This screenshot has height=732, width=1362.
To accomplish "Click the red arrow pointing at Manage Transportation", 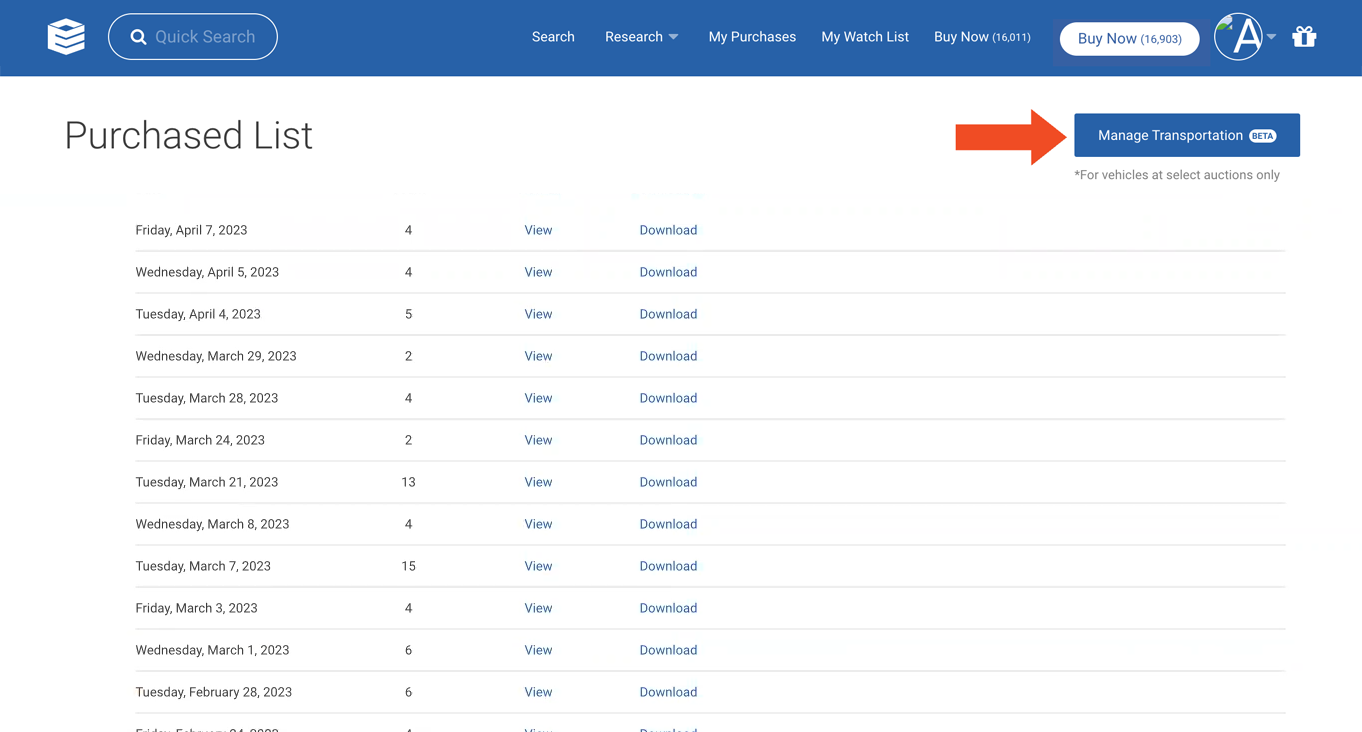I will [1010, 136].
